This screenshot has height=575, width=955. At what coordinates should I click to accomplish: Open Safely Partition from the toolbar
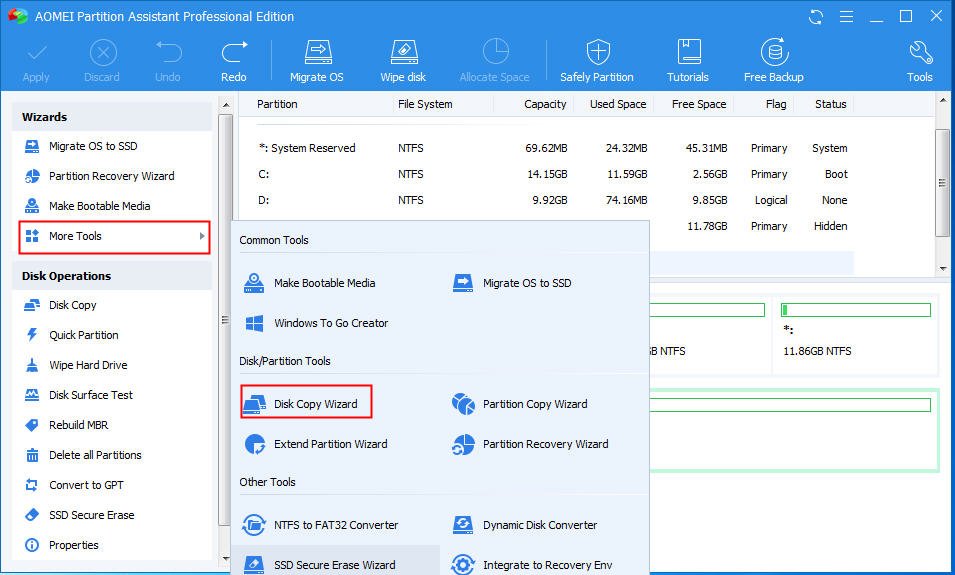click(597, 60)
